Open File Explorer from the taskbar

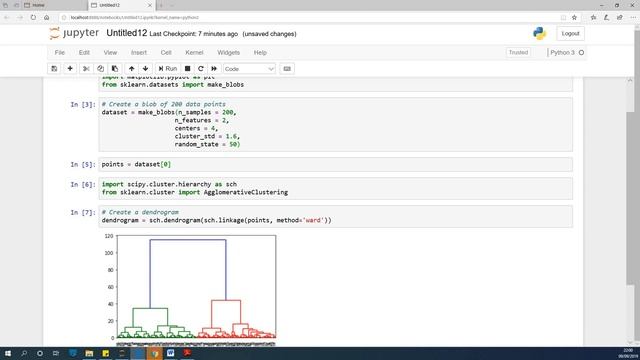(89, 353)
